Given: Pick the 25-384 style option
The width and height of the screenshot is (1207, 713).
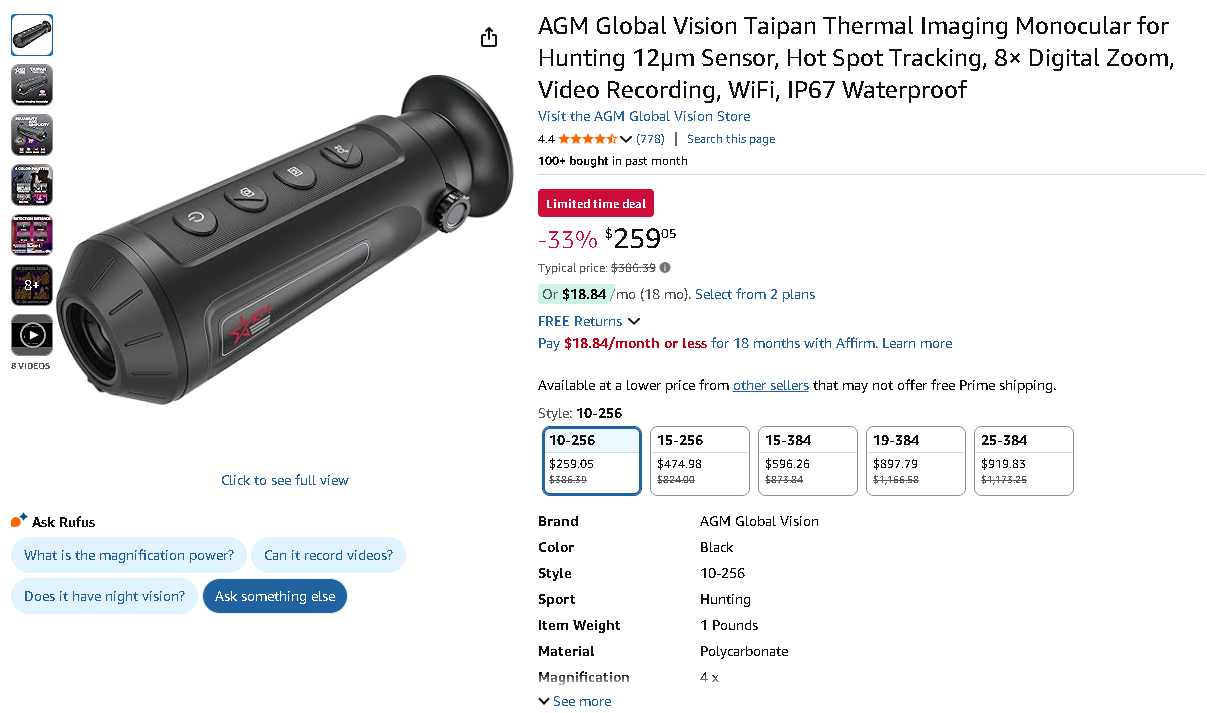Looking at the screenshot, I should 1024,461.
